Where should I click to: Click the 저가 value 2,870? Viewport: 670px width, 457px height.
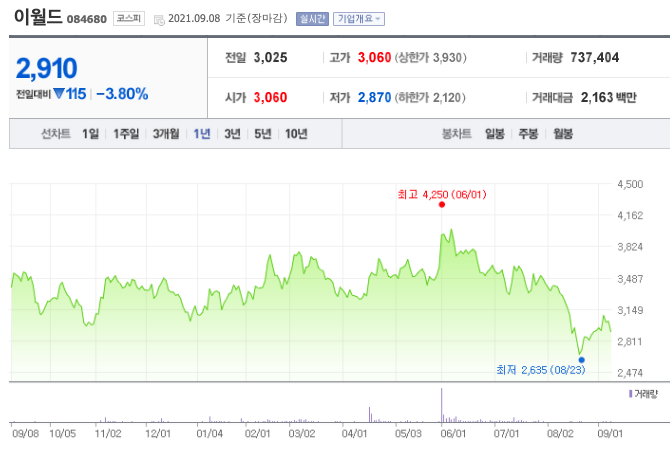(x=374, y=97)
